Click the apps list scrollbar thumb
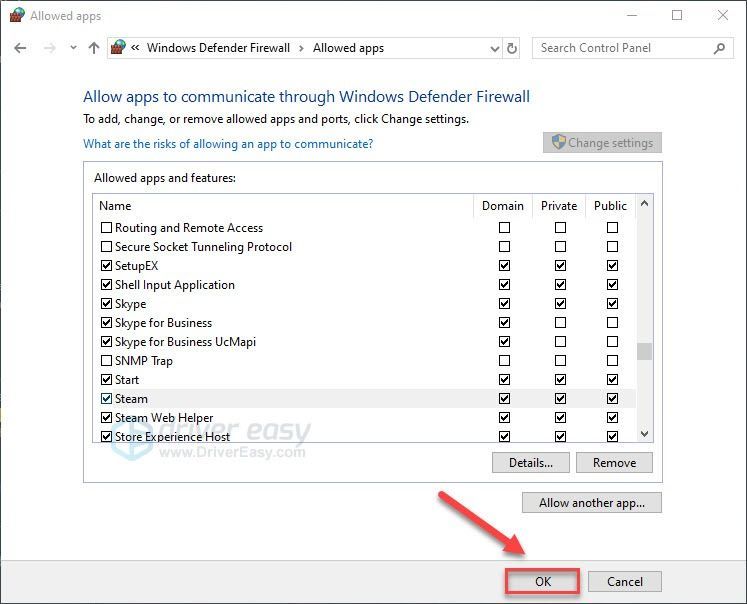The width and height of the screenshot is (747, 604). click(x=644, y=352)
